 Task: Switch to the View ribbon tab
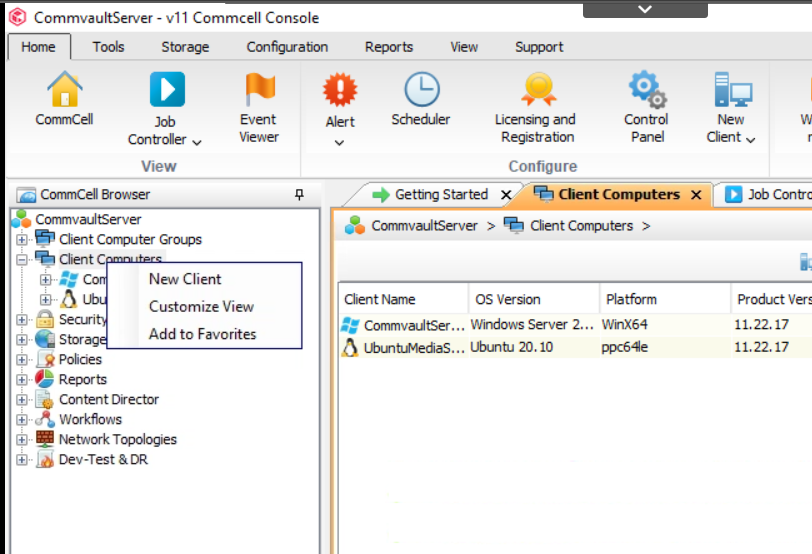(463, 47)
